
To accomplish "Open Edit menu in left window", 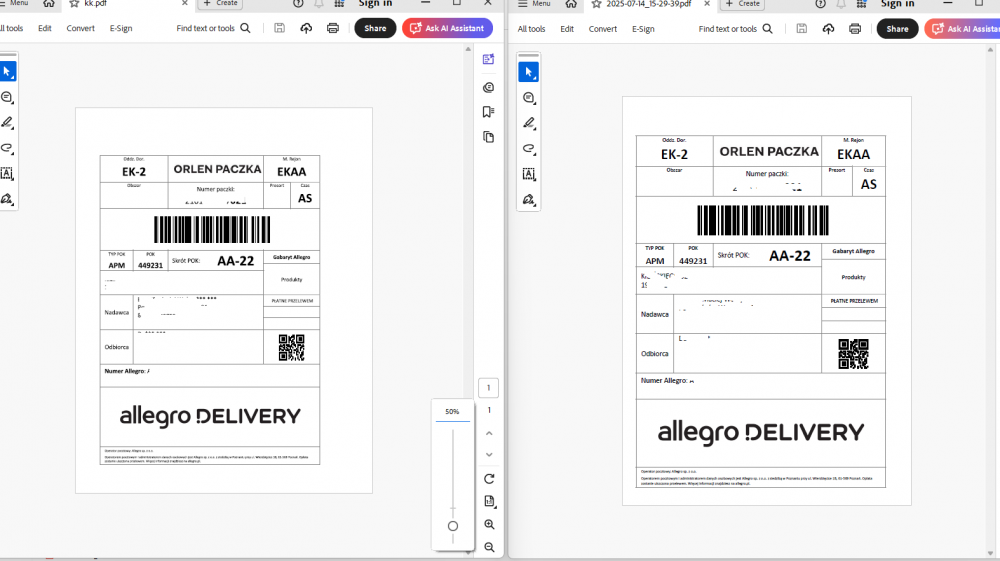I will pos(45,28).
